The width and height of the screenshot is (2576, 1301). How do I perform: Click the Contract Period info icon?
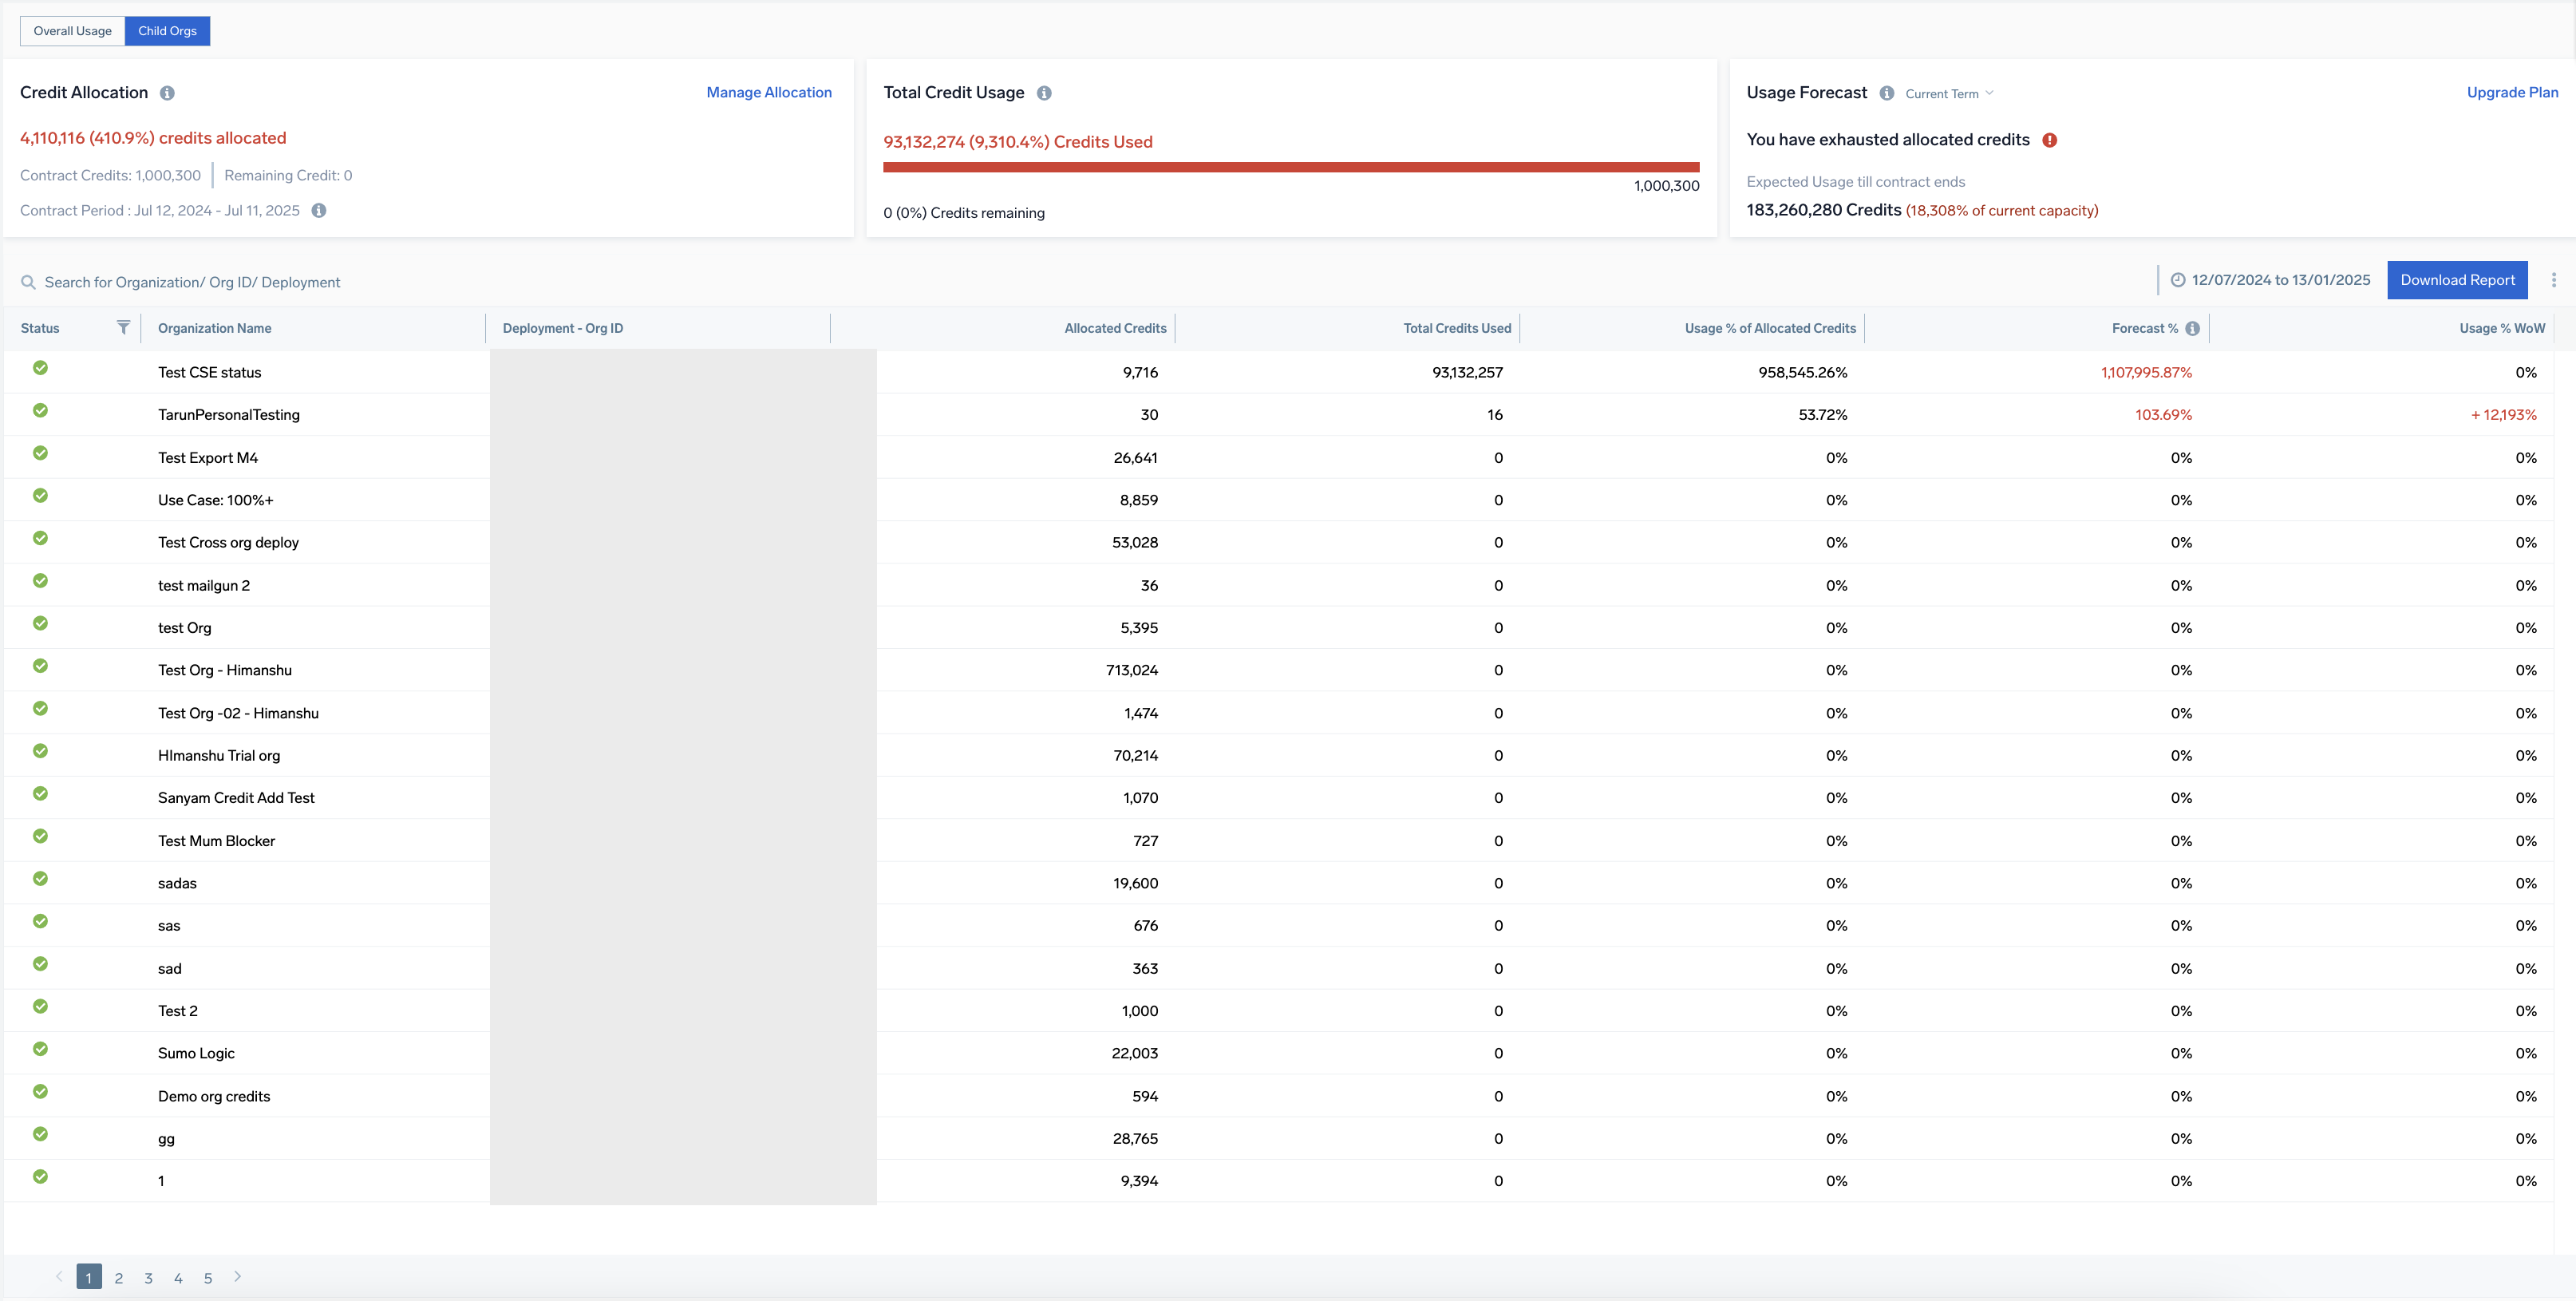(319, 211)
